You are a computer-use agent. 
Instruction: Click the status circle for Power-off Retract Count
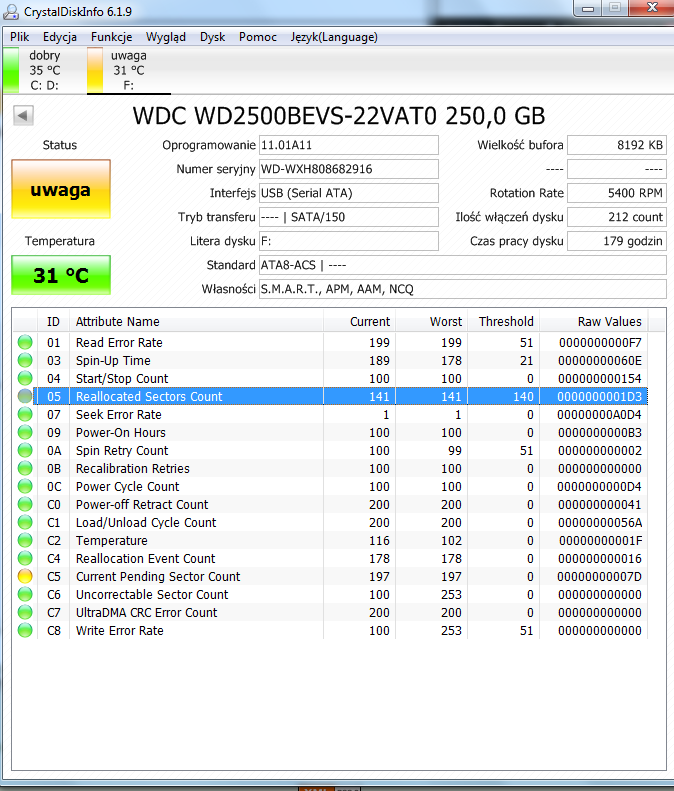(25, 504)
